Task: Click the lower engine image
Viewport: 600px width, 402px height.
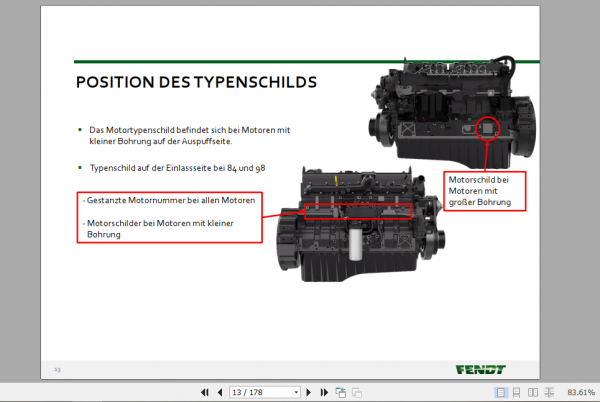Action: [360, 224]
